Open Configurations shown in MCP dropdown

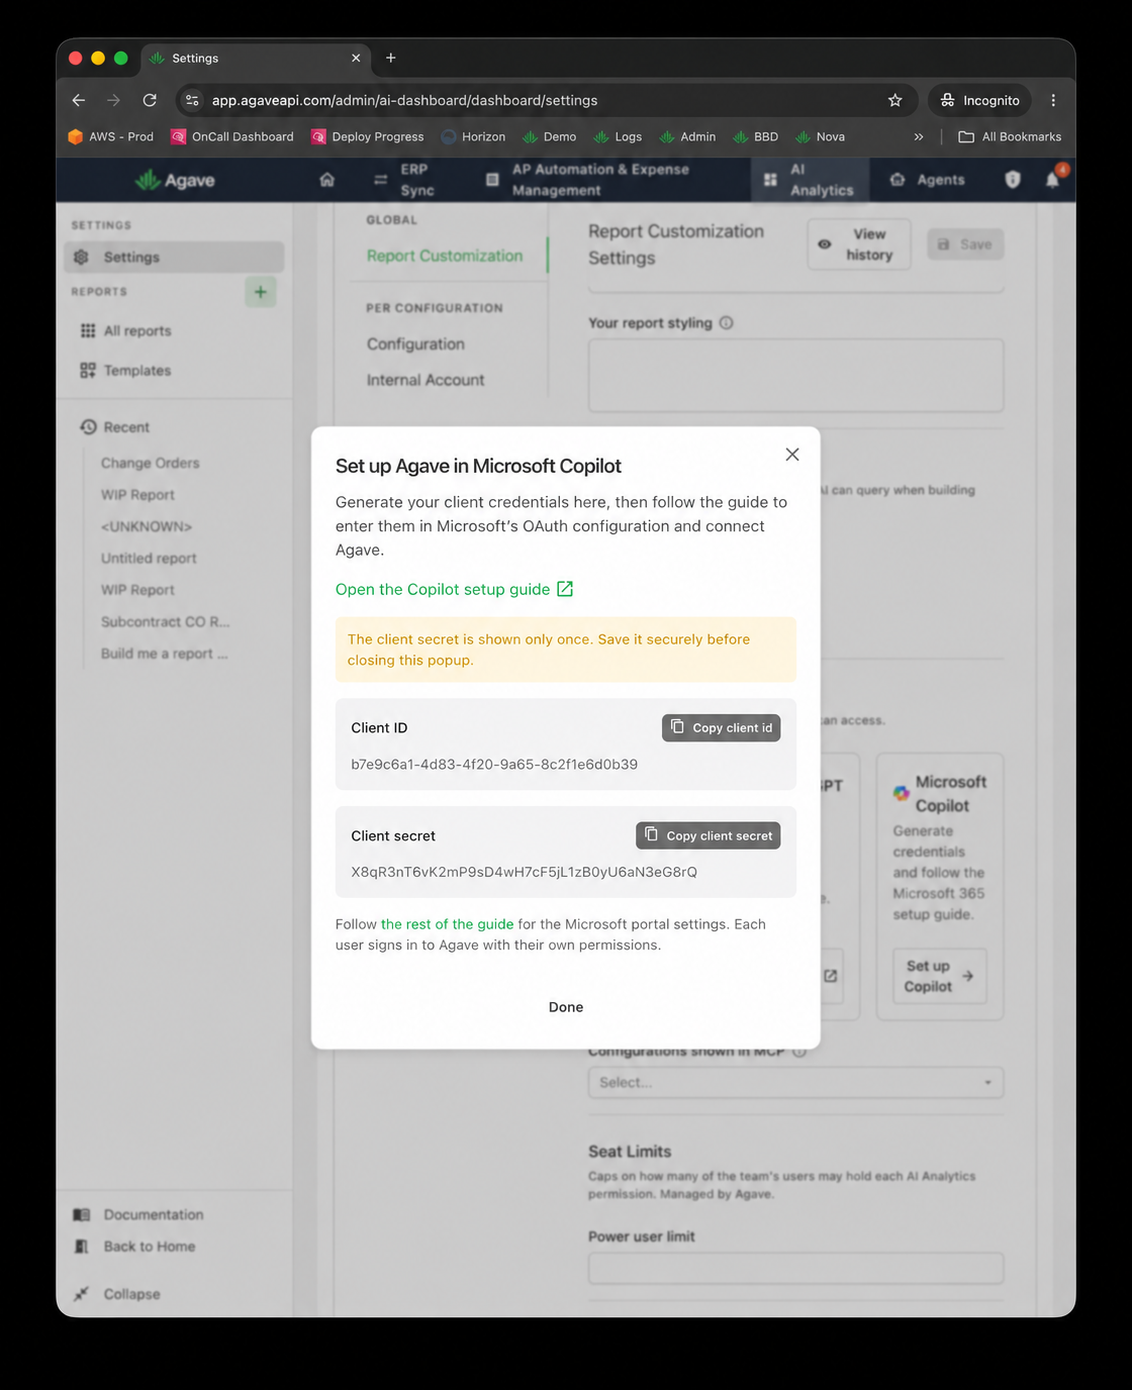pyautogui.click(x=796, y=1082)
